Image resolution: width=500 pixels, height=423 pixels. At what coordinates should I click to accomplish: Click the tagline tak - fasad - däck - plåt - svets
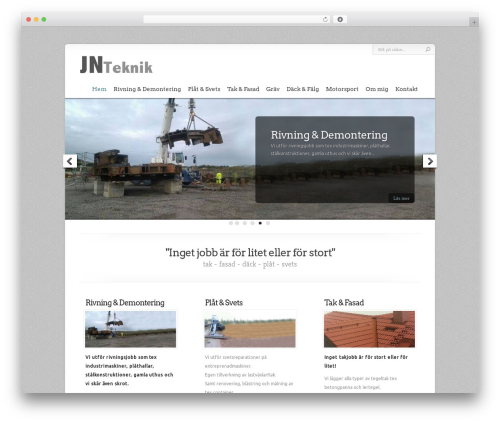(250, 264)
